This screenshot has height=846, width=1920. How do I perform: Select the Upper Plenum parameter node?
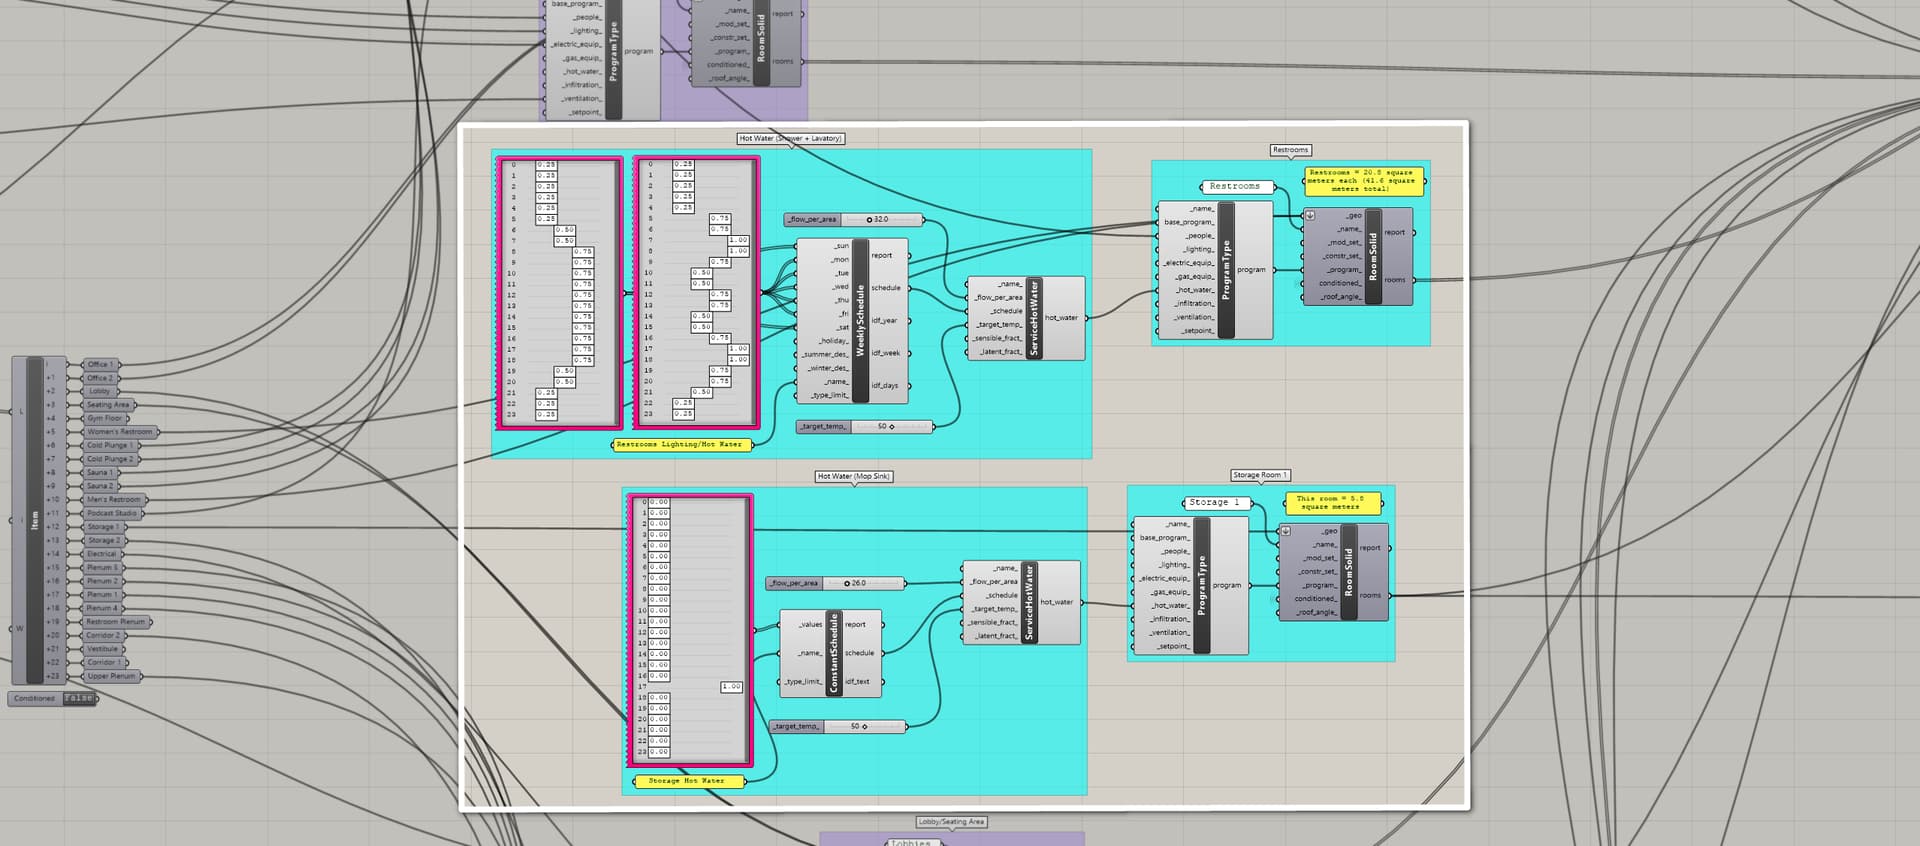click(x=111, y=676)
